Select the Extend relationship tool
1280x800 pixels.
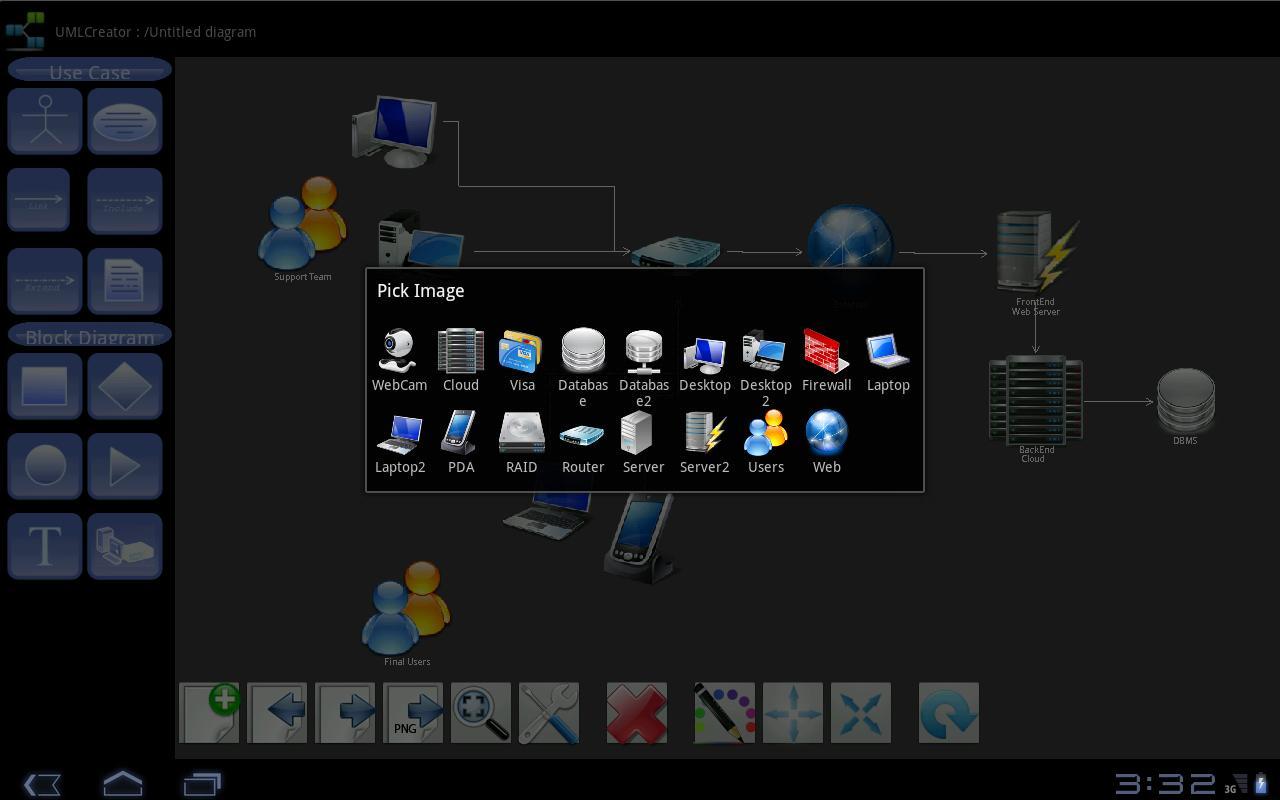[x=44, y=281]
